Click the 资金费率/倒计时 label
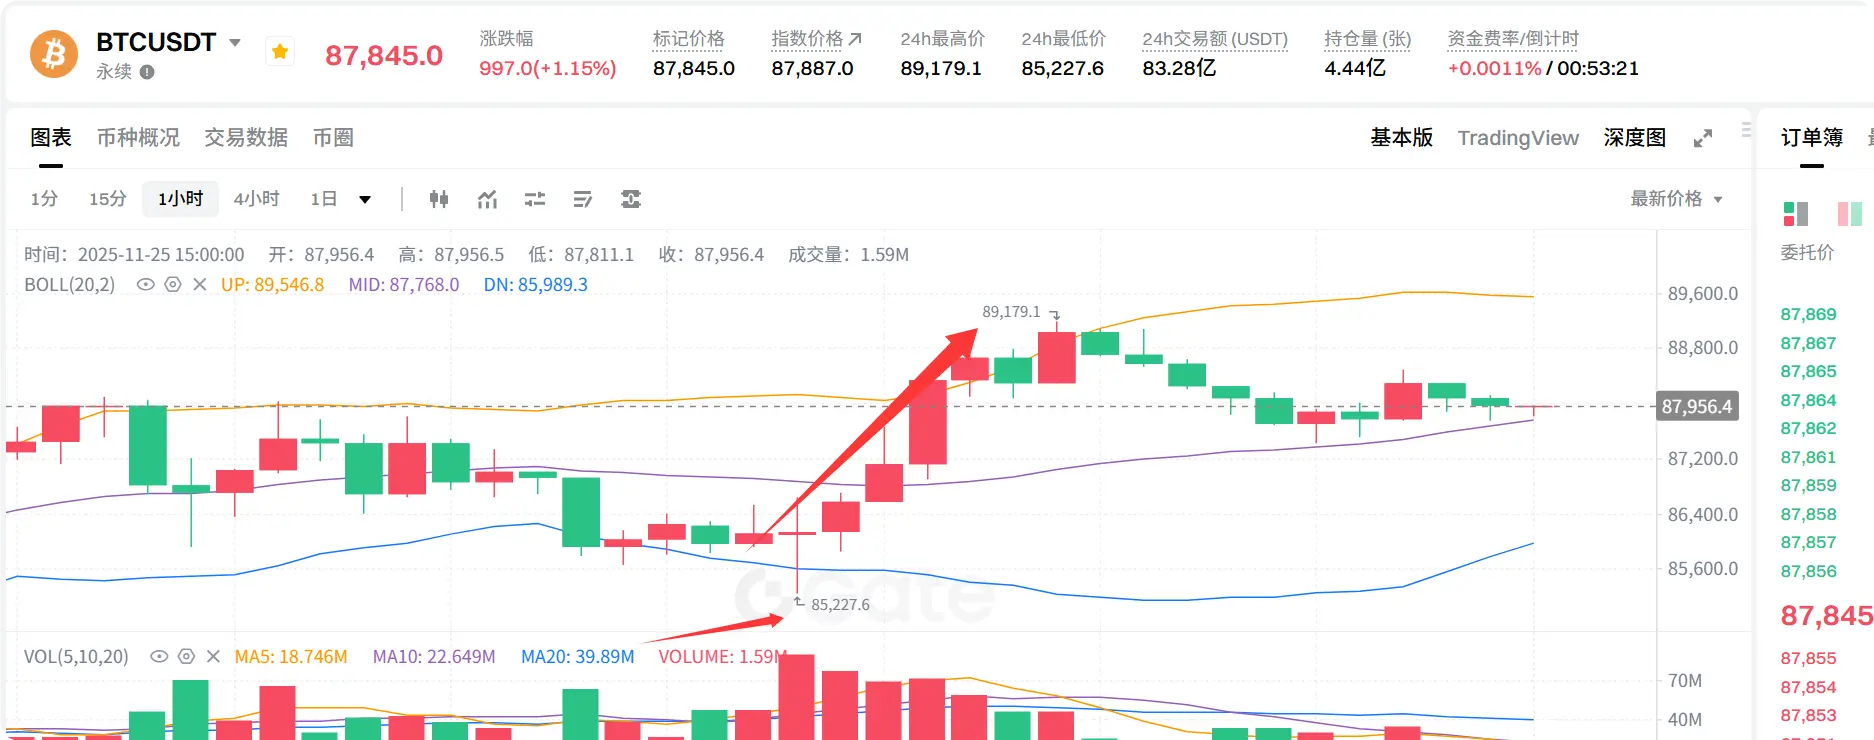Screen dimensions: 1874x740 coord(1513,39)
